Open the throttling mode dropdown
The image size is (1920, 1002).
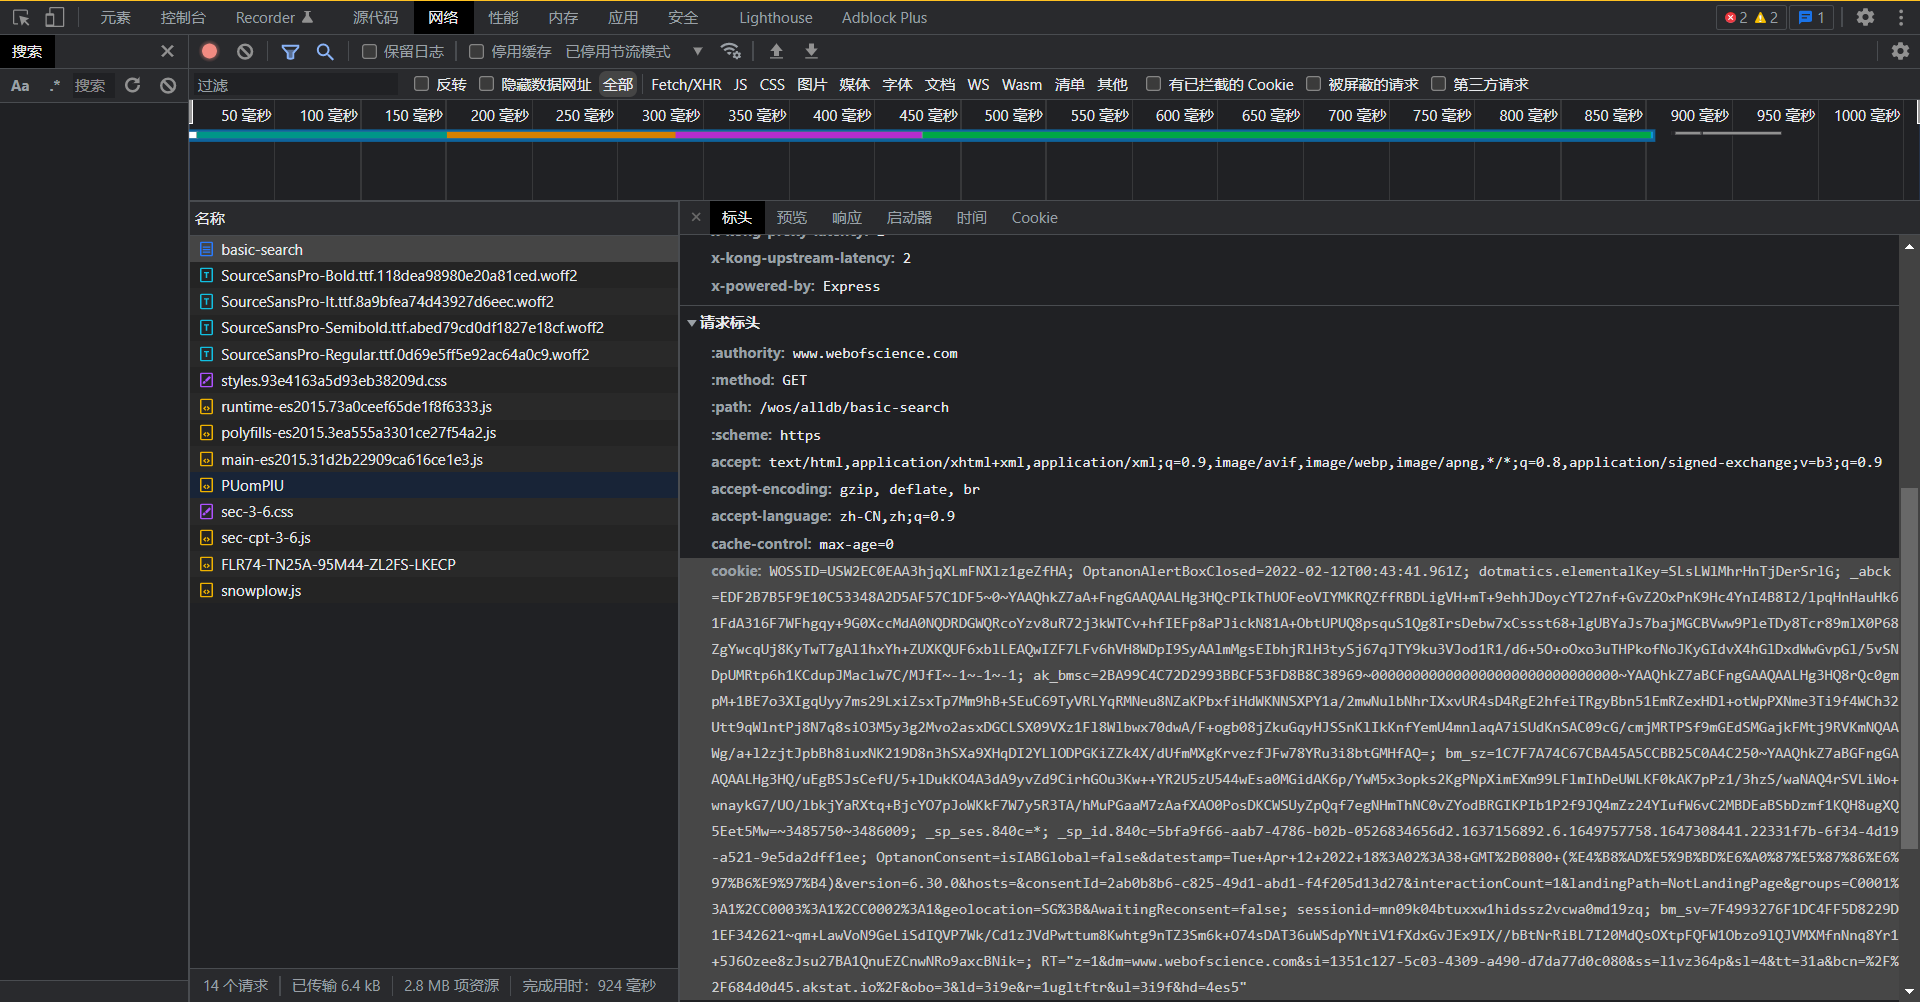pyautogui.click(x=634, y=51)
